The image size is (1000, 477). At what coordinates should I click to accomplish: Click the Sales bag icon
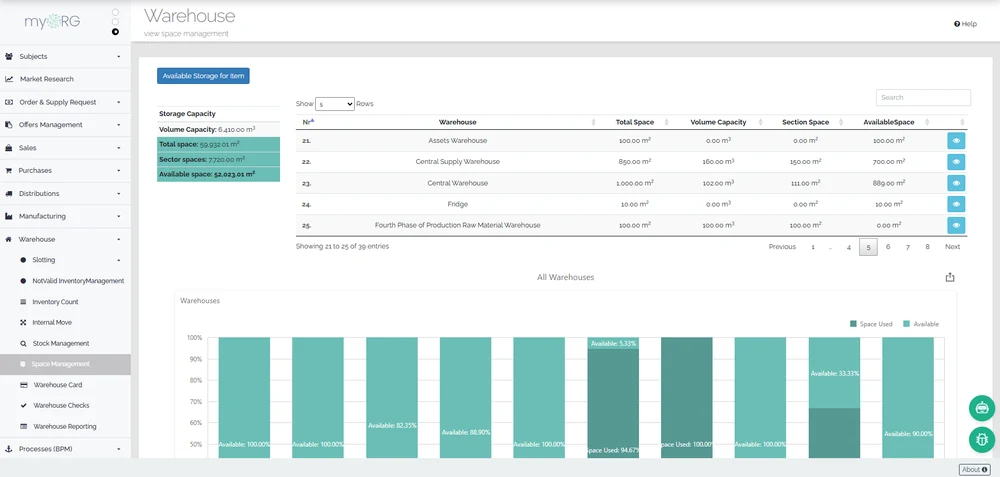(9, 147)
